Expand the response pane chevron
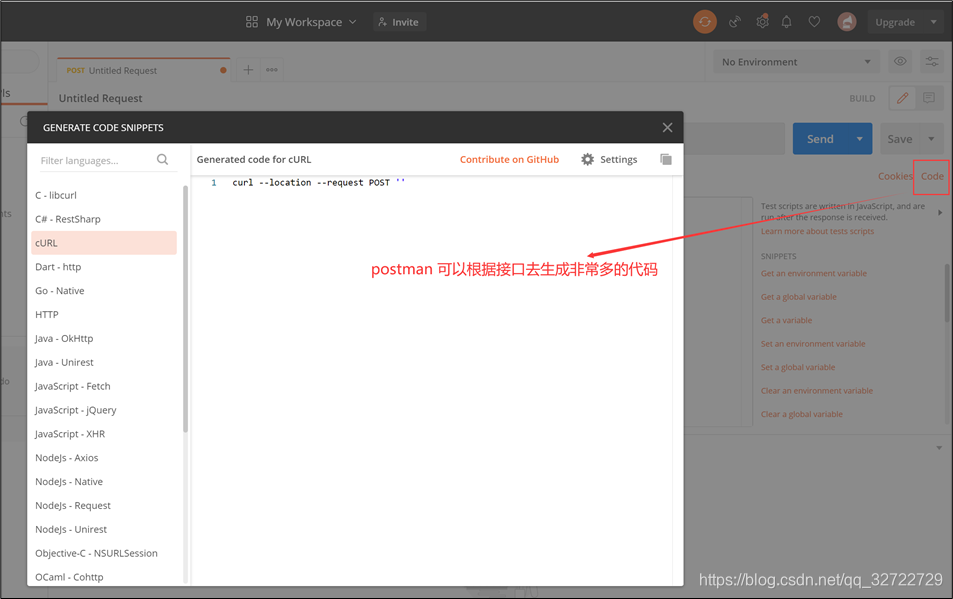This screenshot has height=599, width=953. coord(939,448)
